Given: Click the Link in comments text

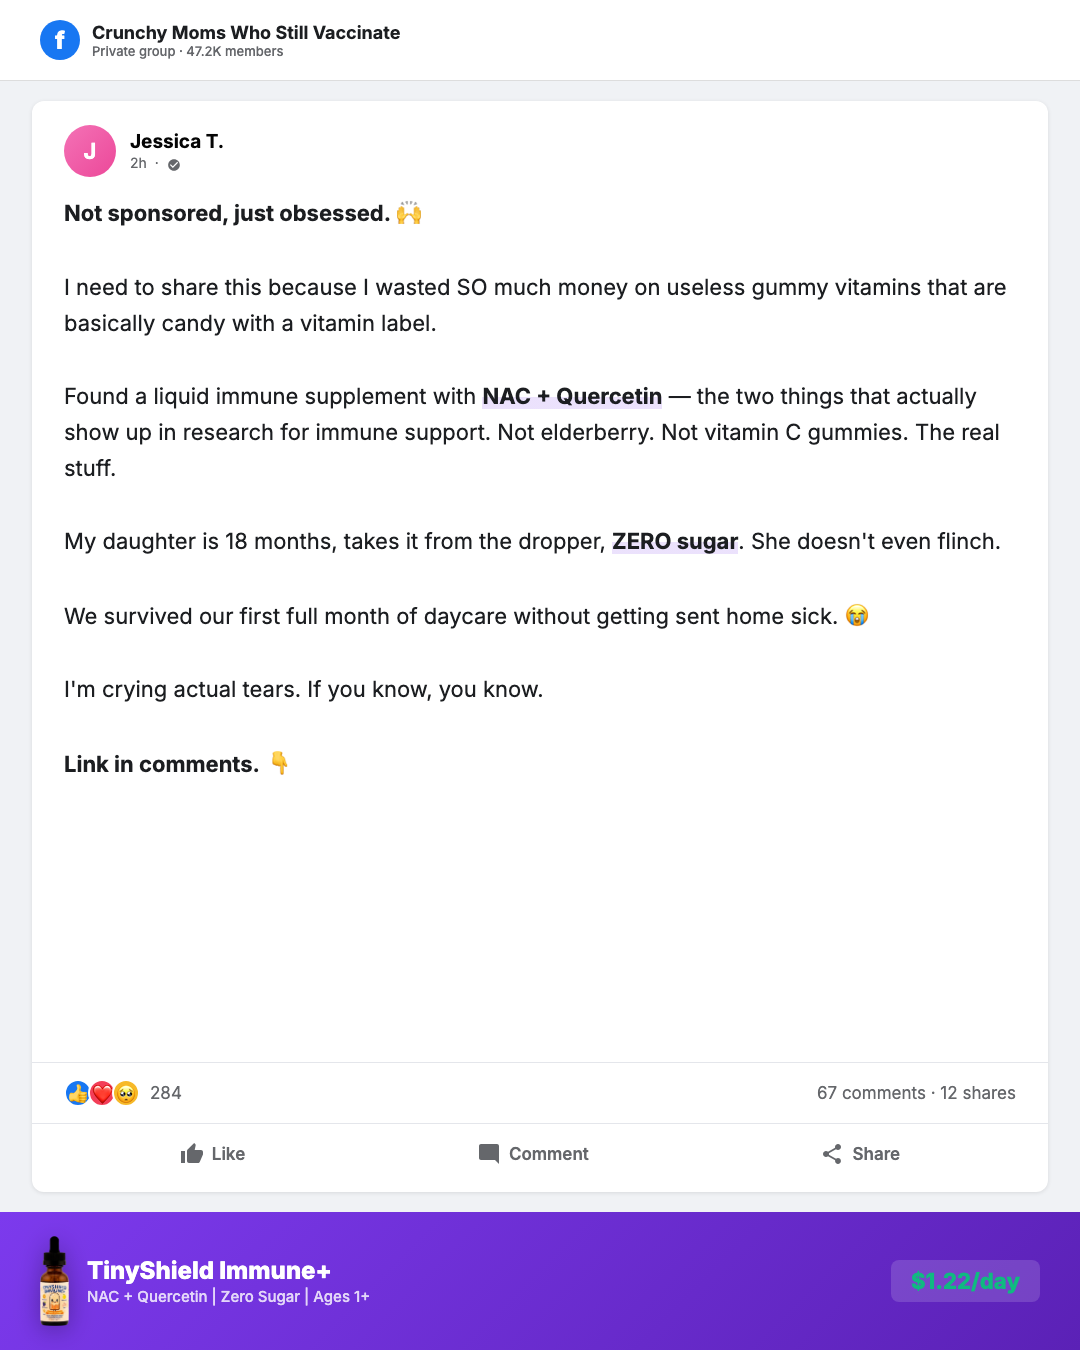Looking at the screenshot, I should tap(161, 765).
